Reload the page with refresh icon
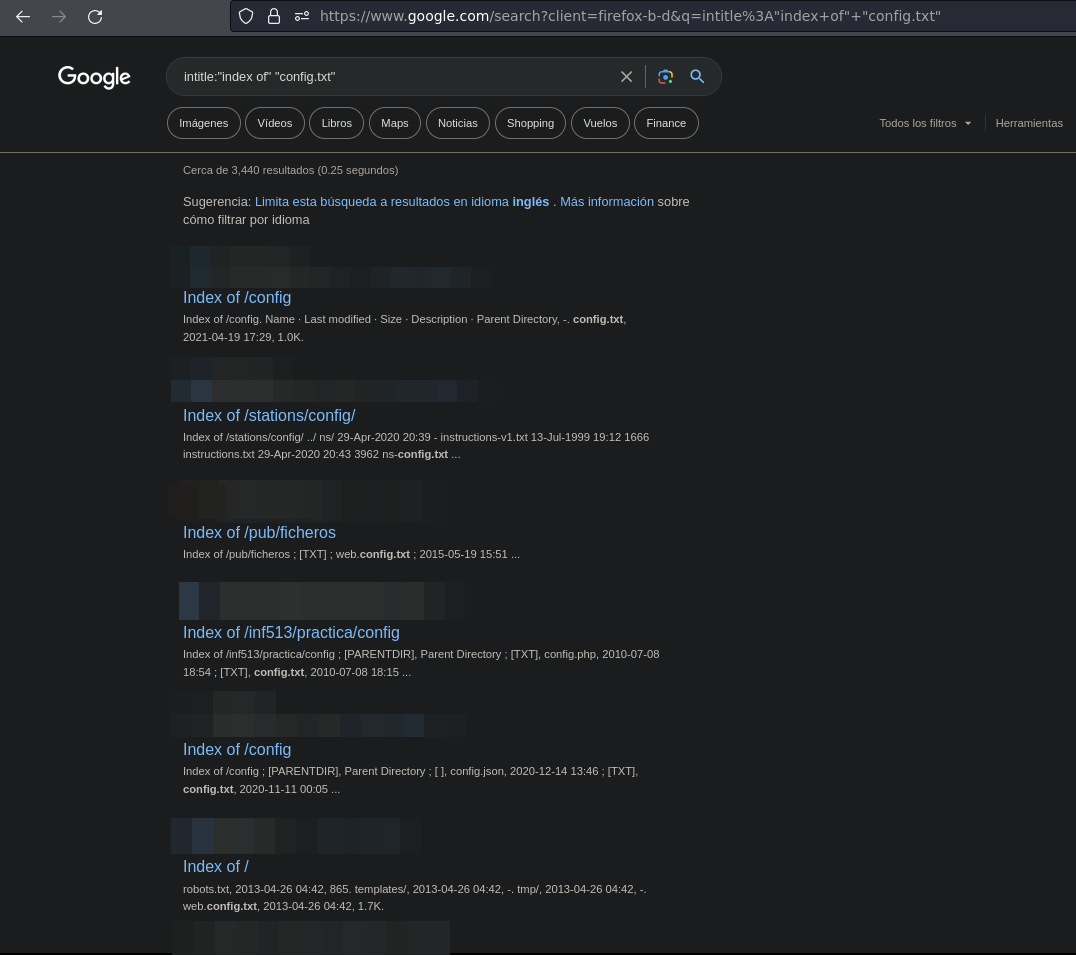This screenshot has width=1076, height=956. tap(95, 16)
